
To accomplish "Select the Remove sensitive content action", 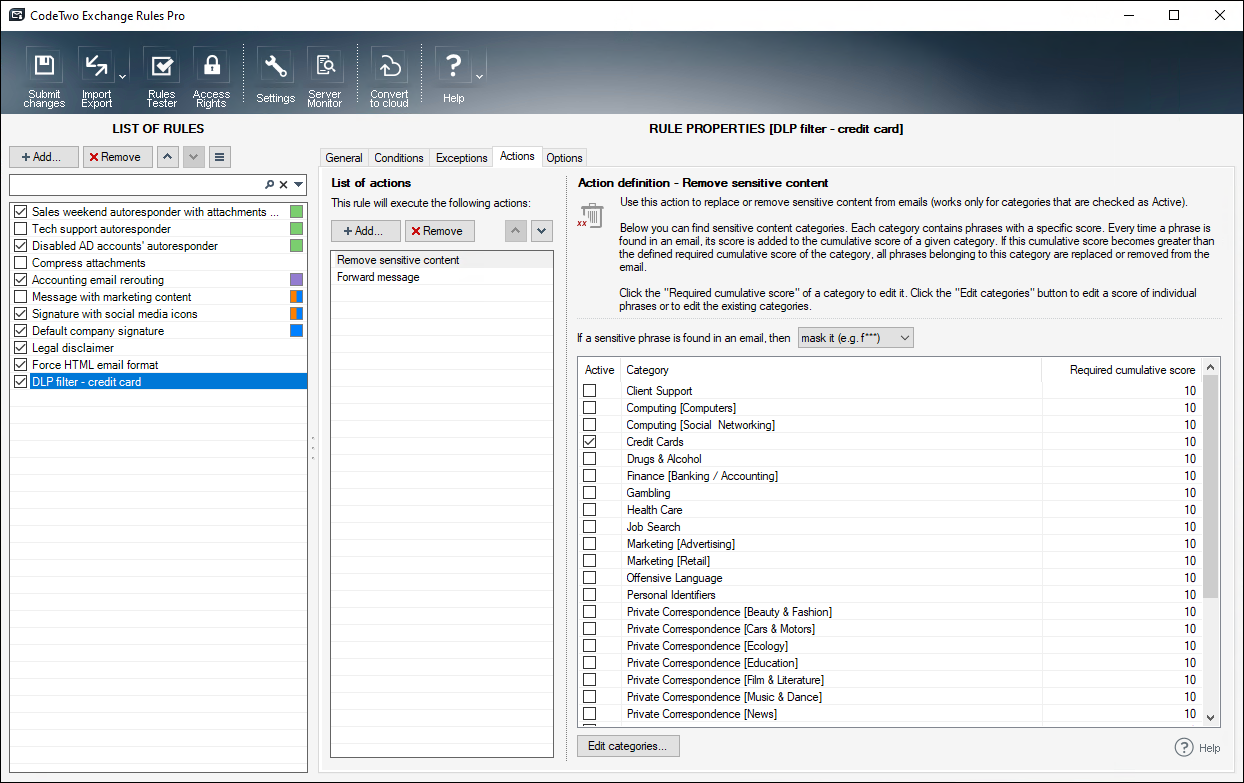I will tap(442, 260).
